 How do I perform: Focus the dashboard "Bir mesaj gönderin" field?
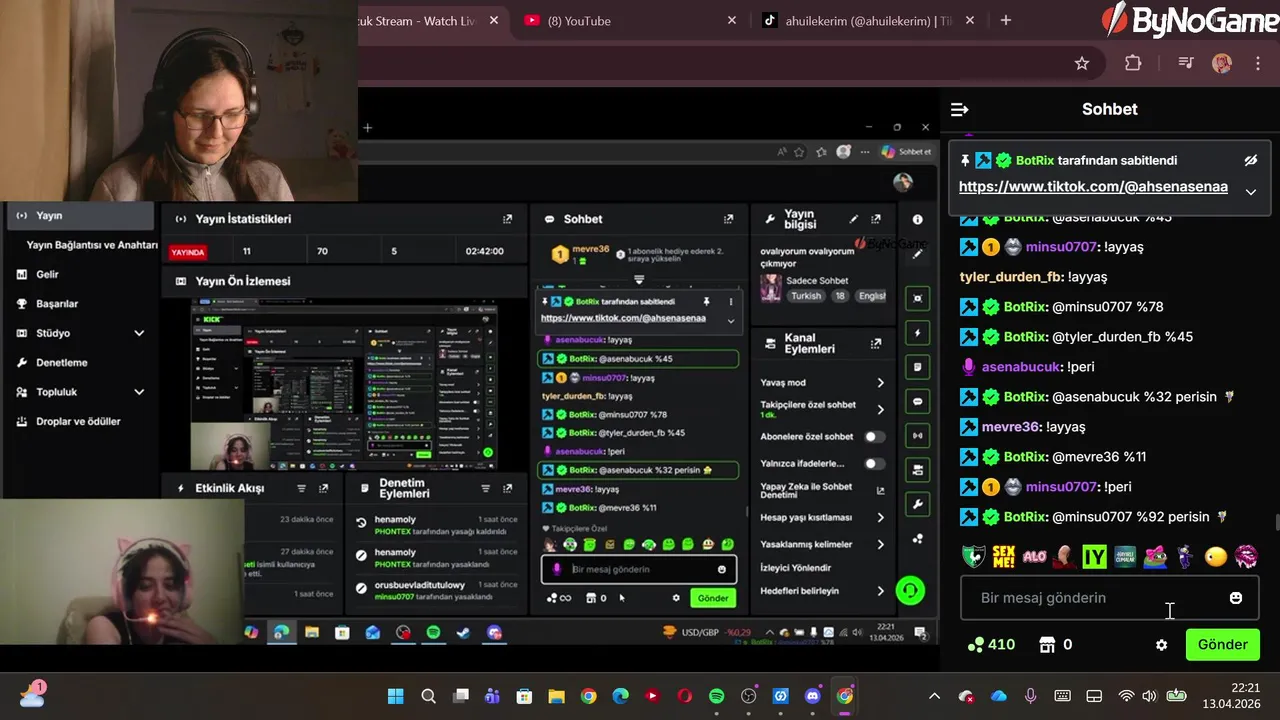coord(639,569)
